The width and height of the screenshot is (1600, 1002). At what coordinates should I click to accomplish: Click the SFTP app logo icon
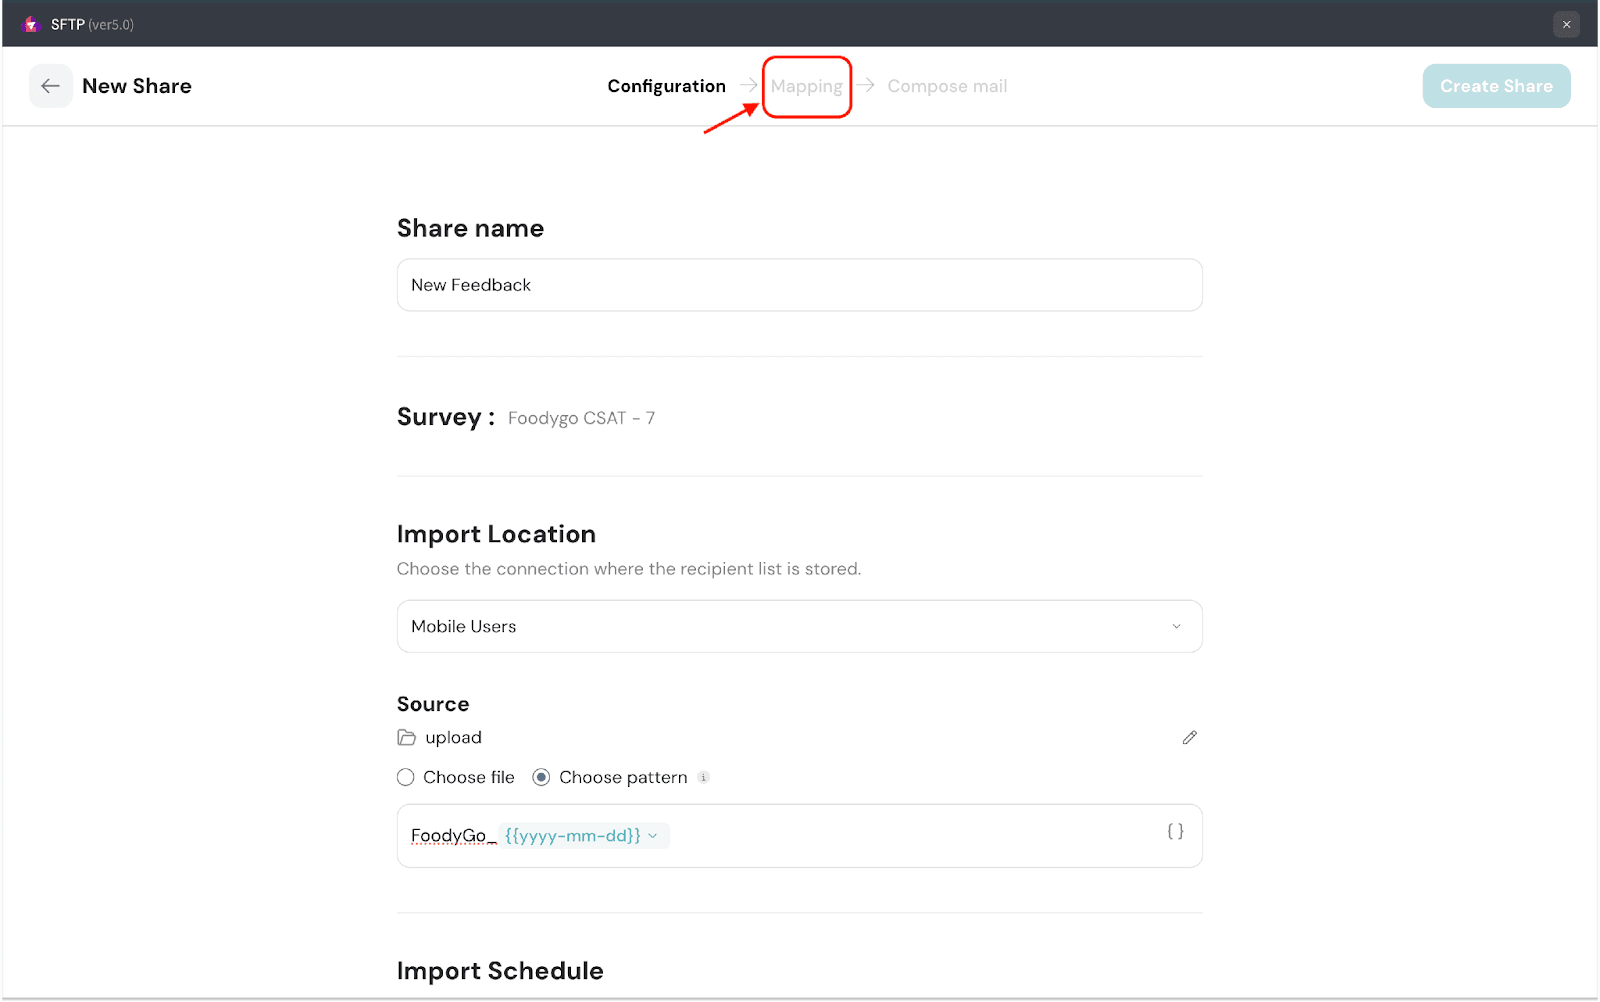pyautogui.click(x=31, y=24)
